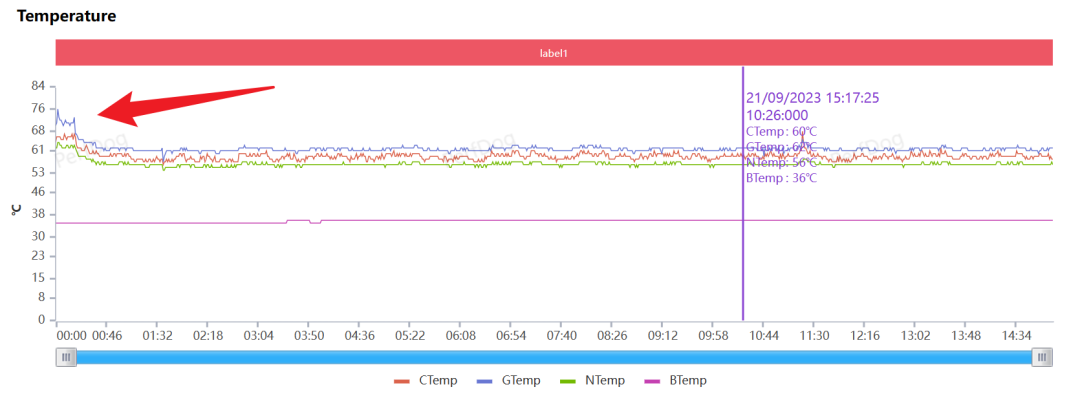This screenshot has height=398, width=1080.
Task: Click the 14:34 x-axis time label
Action: [x=1016, y=336]
